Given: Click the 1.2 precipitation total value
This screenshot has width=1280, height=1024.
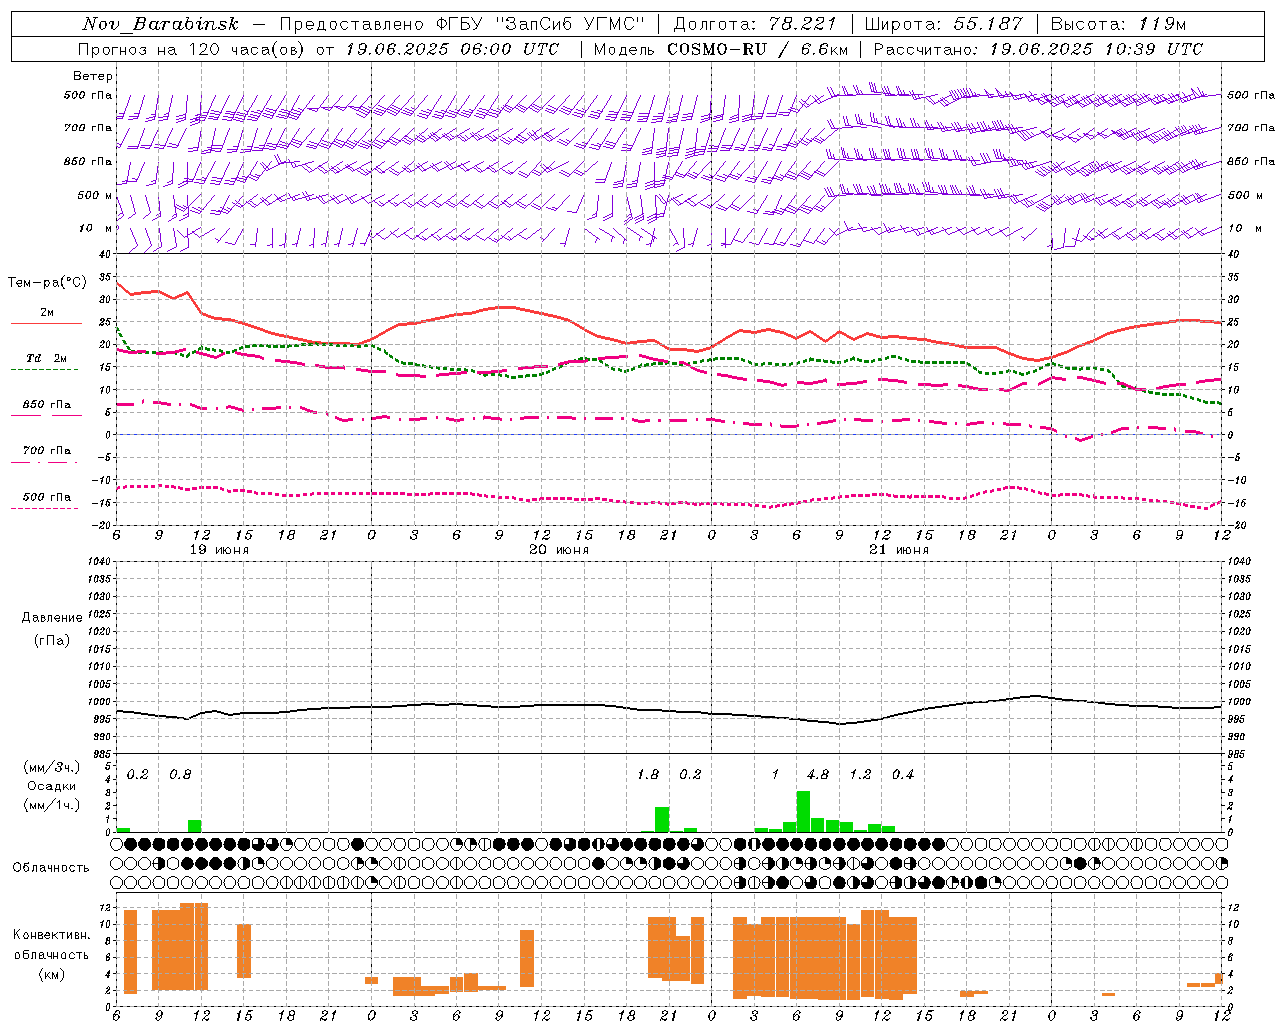Looking at the screenshot, I should tap(860, 774).
